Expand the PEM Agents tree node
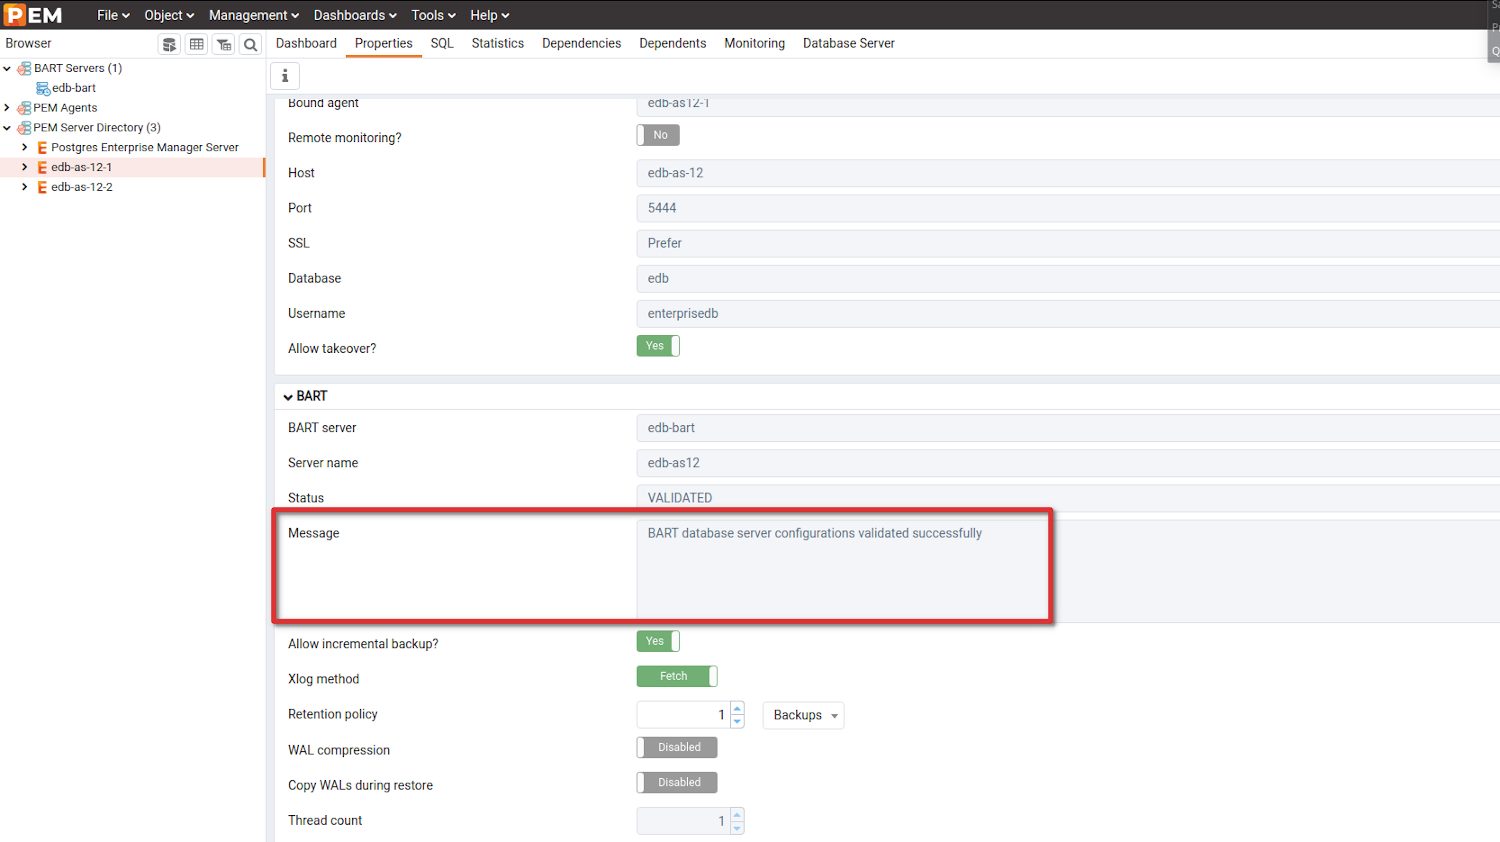Screen dimensions: 1500x842 [x=7, y=108]
